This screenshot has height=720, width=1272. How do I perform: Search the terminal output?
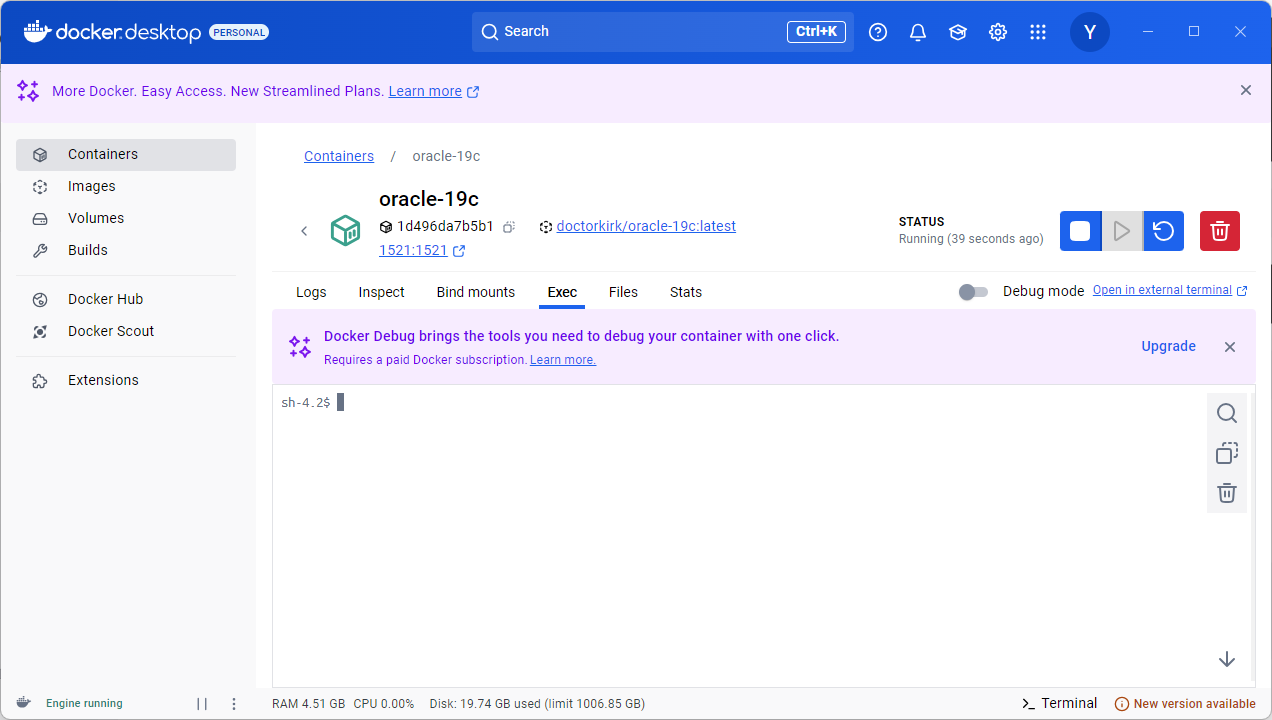1227,414
